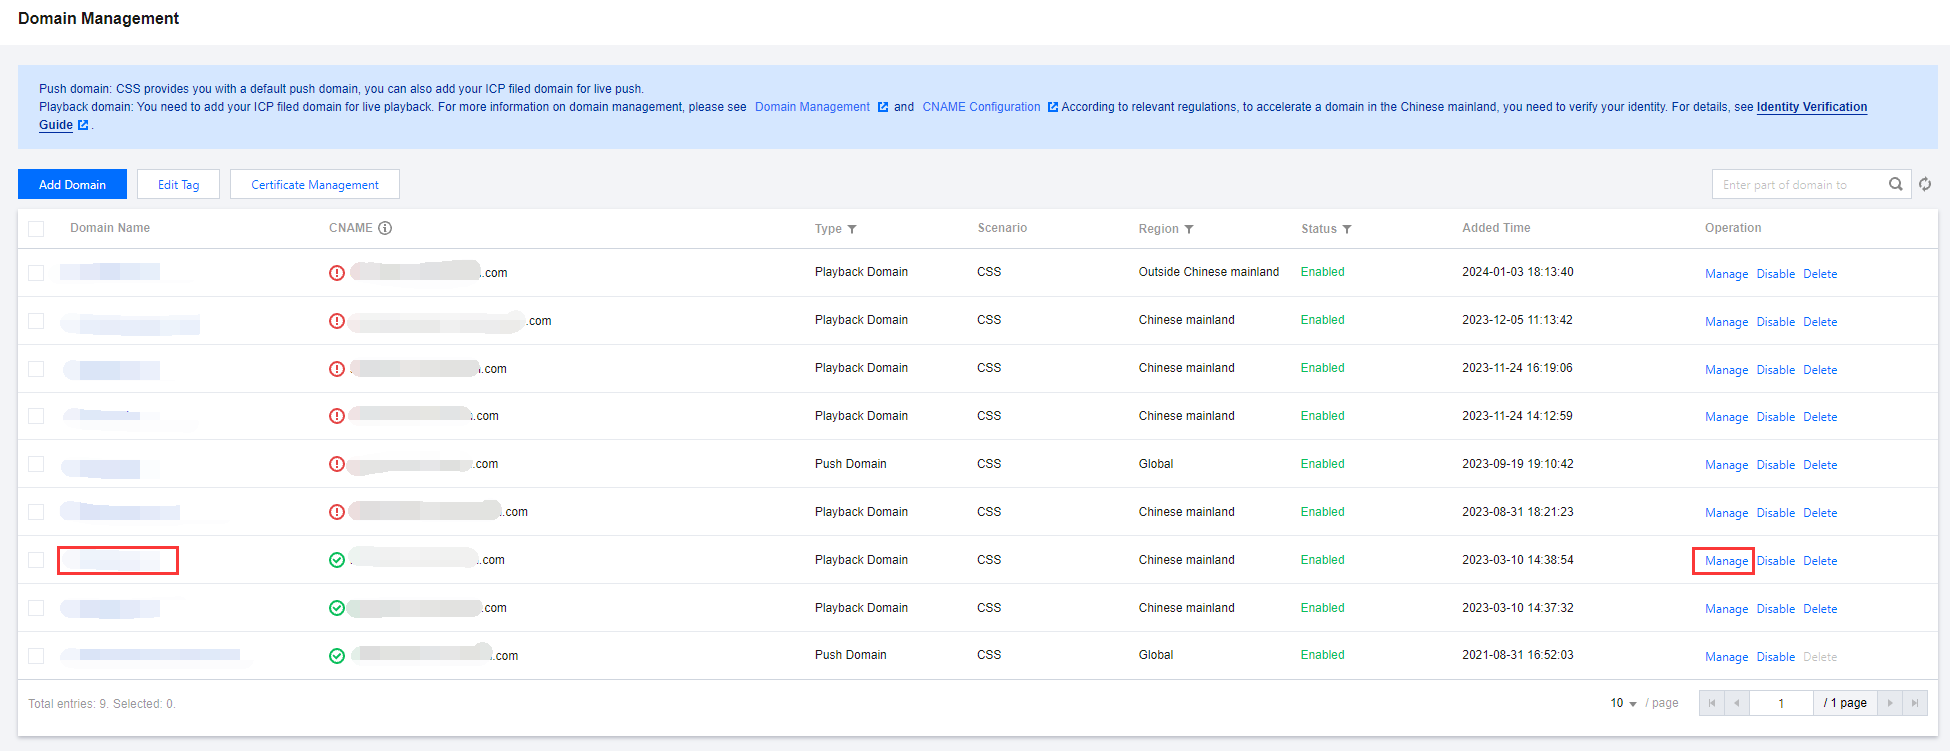The width and height of the screenshot is (1950, 751).
Task: Open external link icon beside Domain Management link
Action: (x=883, y=107)
